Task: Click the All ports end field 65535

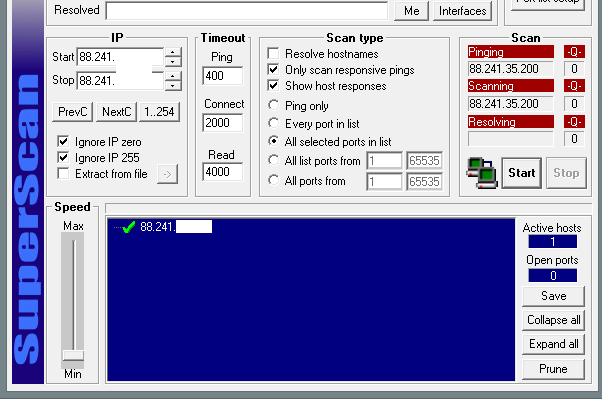Action: (424, 182)
